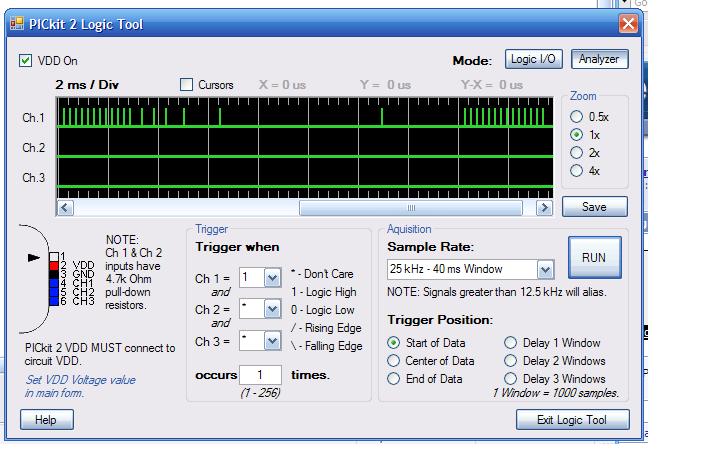Click the Ch.2 waveform trace

coord(305,157)
